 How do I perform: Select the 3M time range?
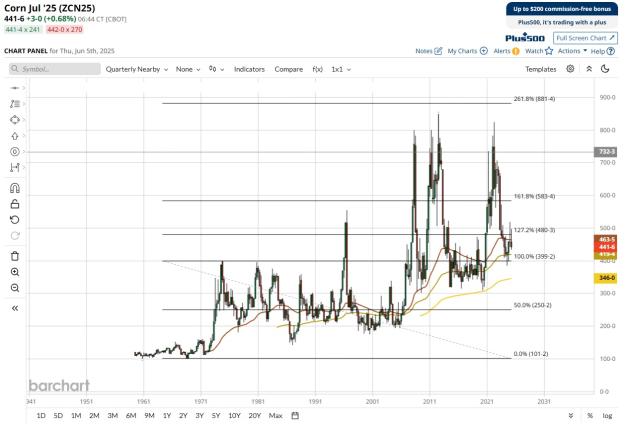coord(113,416)
